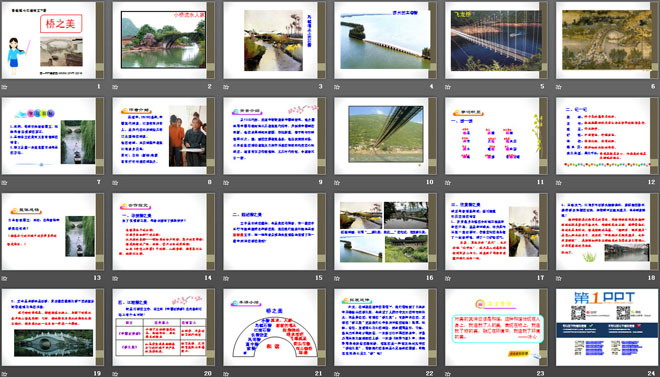Viewport: 660px width, 377px height.
Task: Select slide 16 with four bridge photos
Action: point(385,231)
